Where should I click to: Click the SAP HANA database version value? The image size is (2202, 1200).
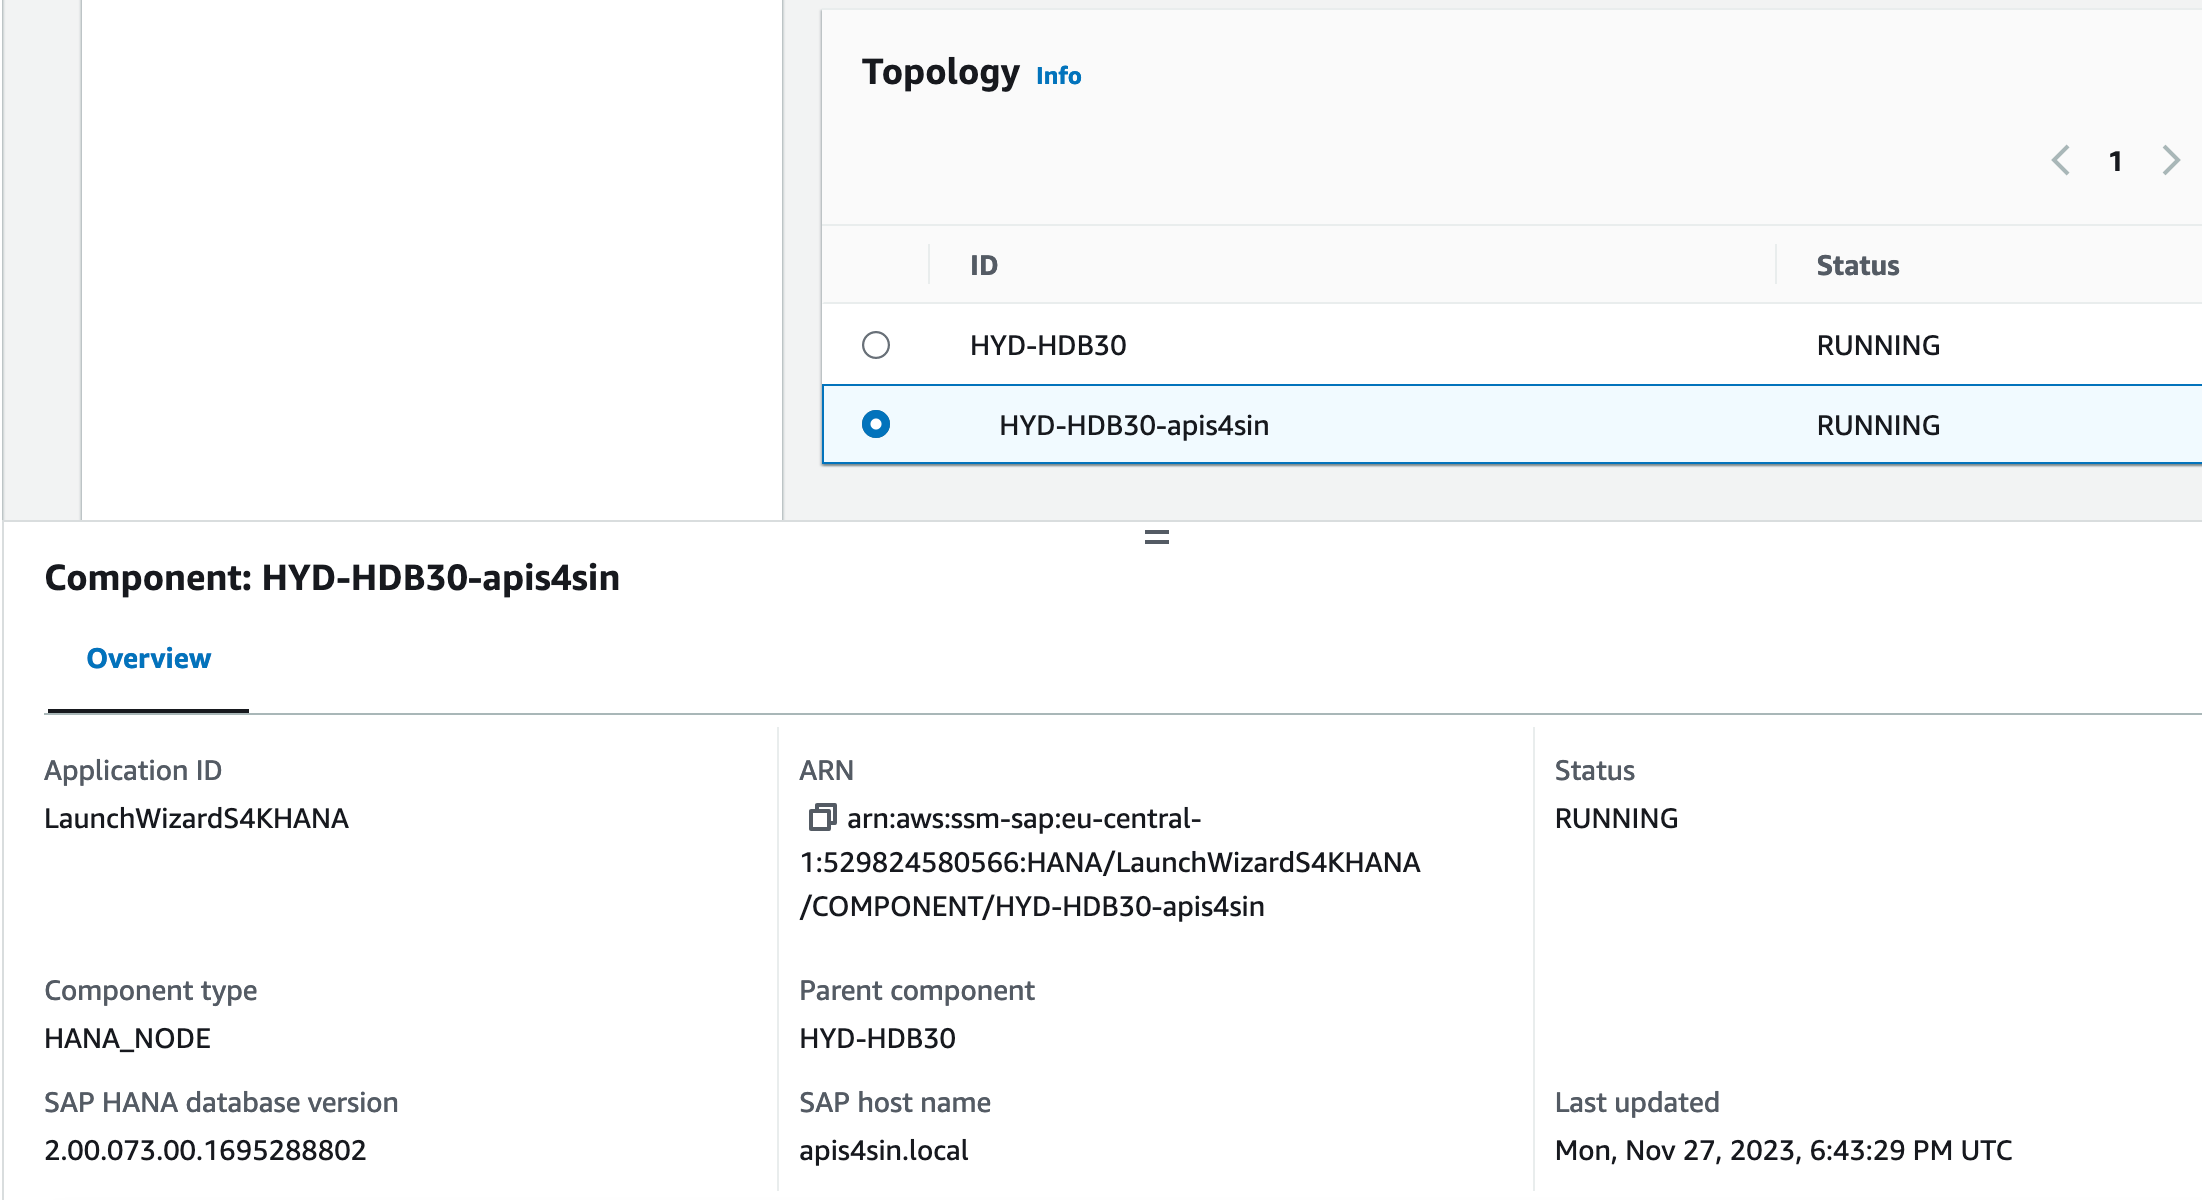point(205,1150)
